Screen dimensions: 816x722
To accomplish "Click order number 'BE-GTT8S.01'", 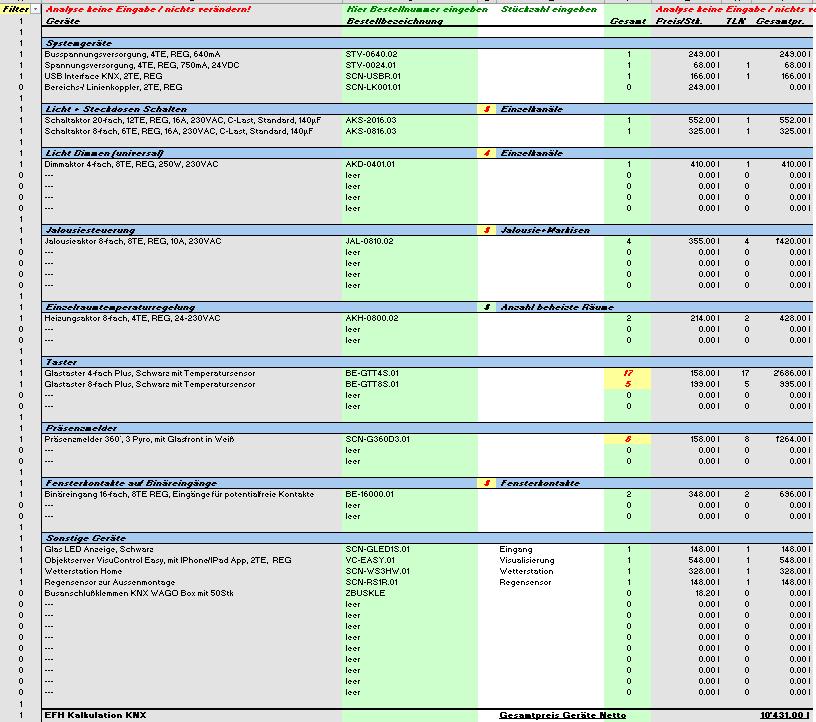I will click(372, 384).
